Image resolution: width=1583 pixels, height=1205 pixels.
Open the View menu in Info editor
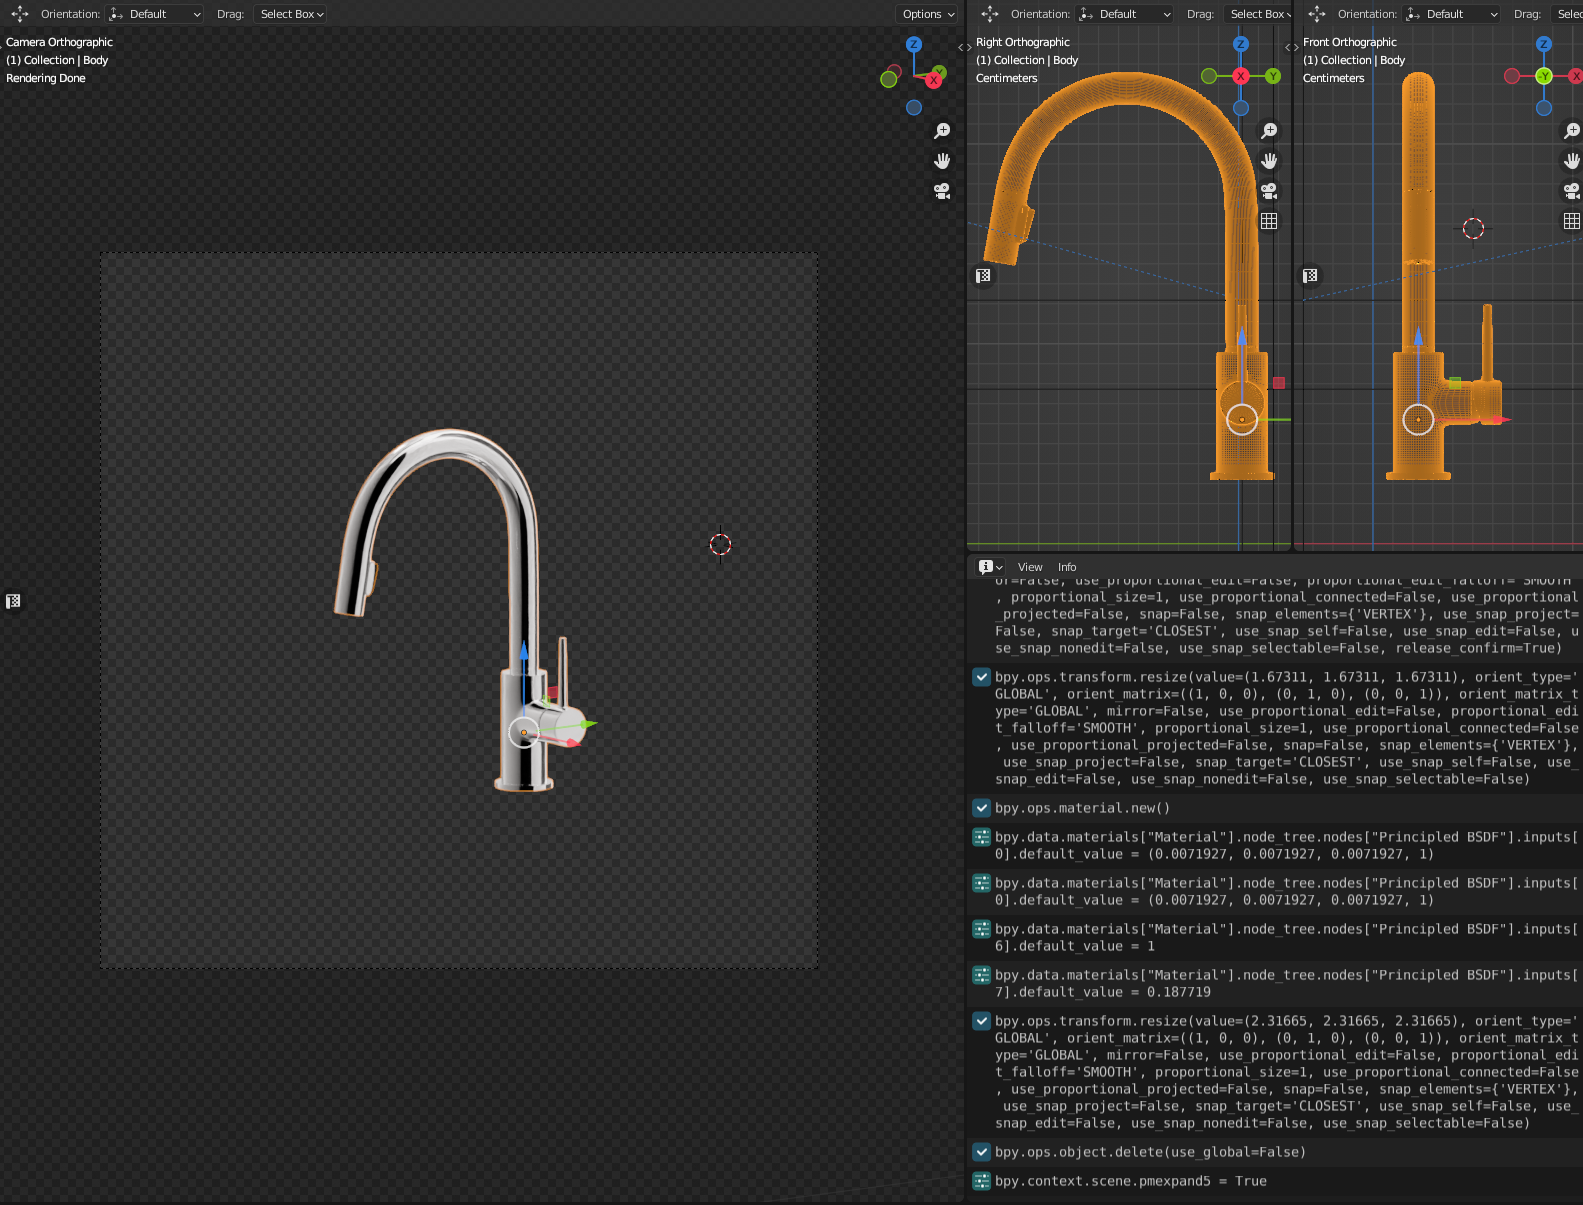click(1030, 567)
